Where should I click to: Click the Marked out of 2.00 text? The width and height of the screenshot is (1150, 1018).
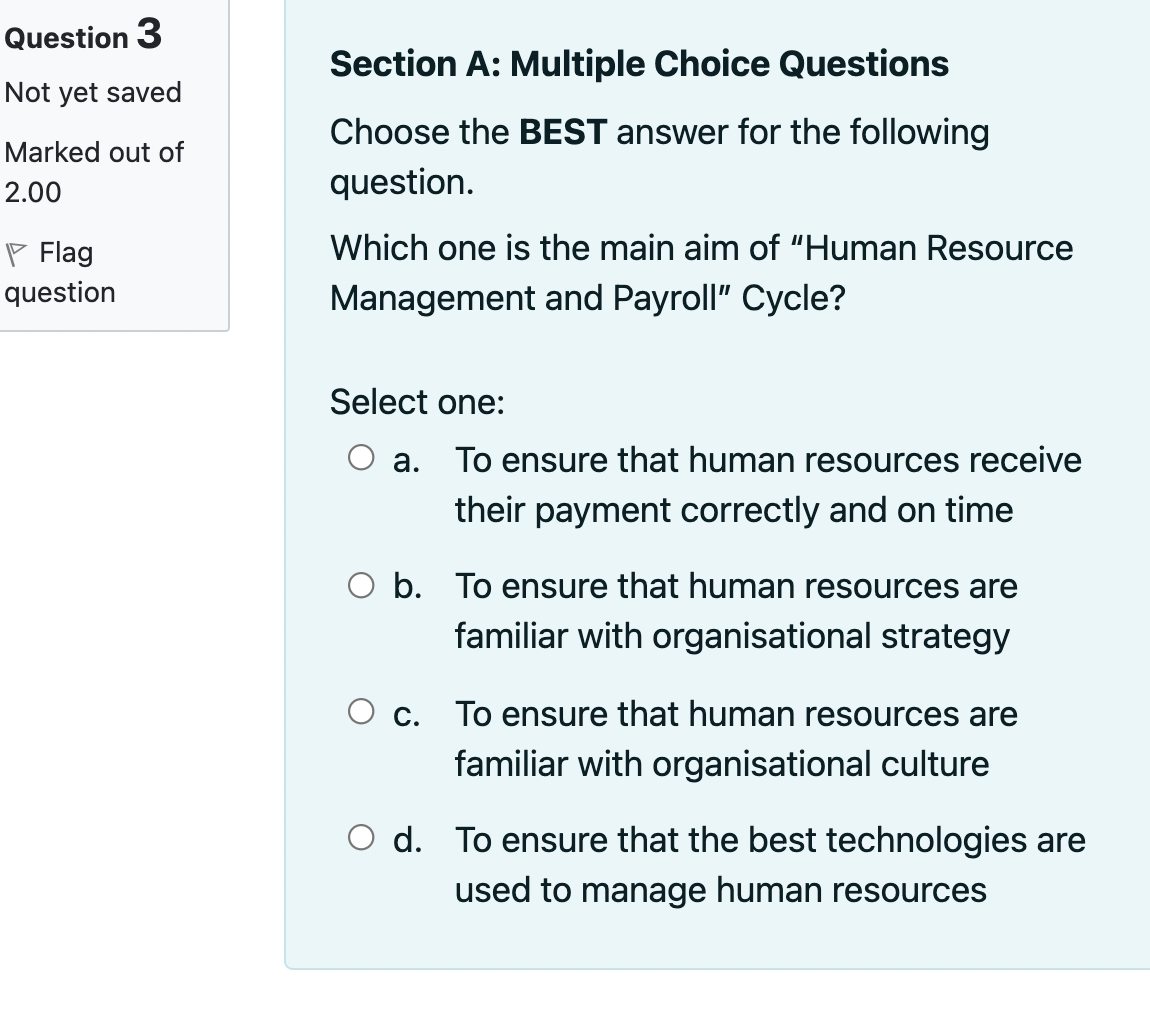point(95,170)
